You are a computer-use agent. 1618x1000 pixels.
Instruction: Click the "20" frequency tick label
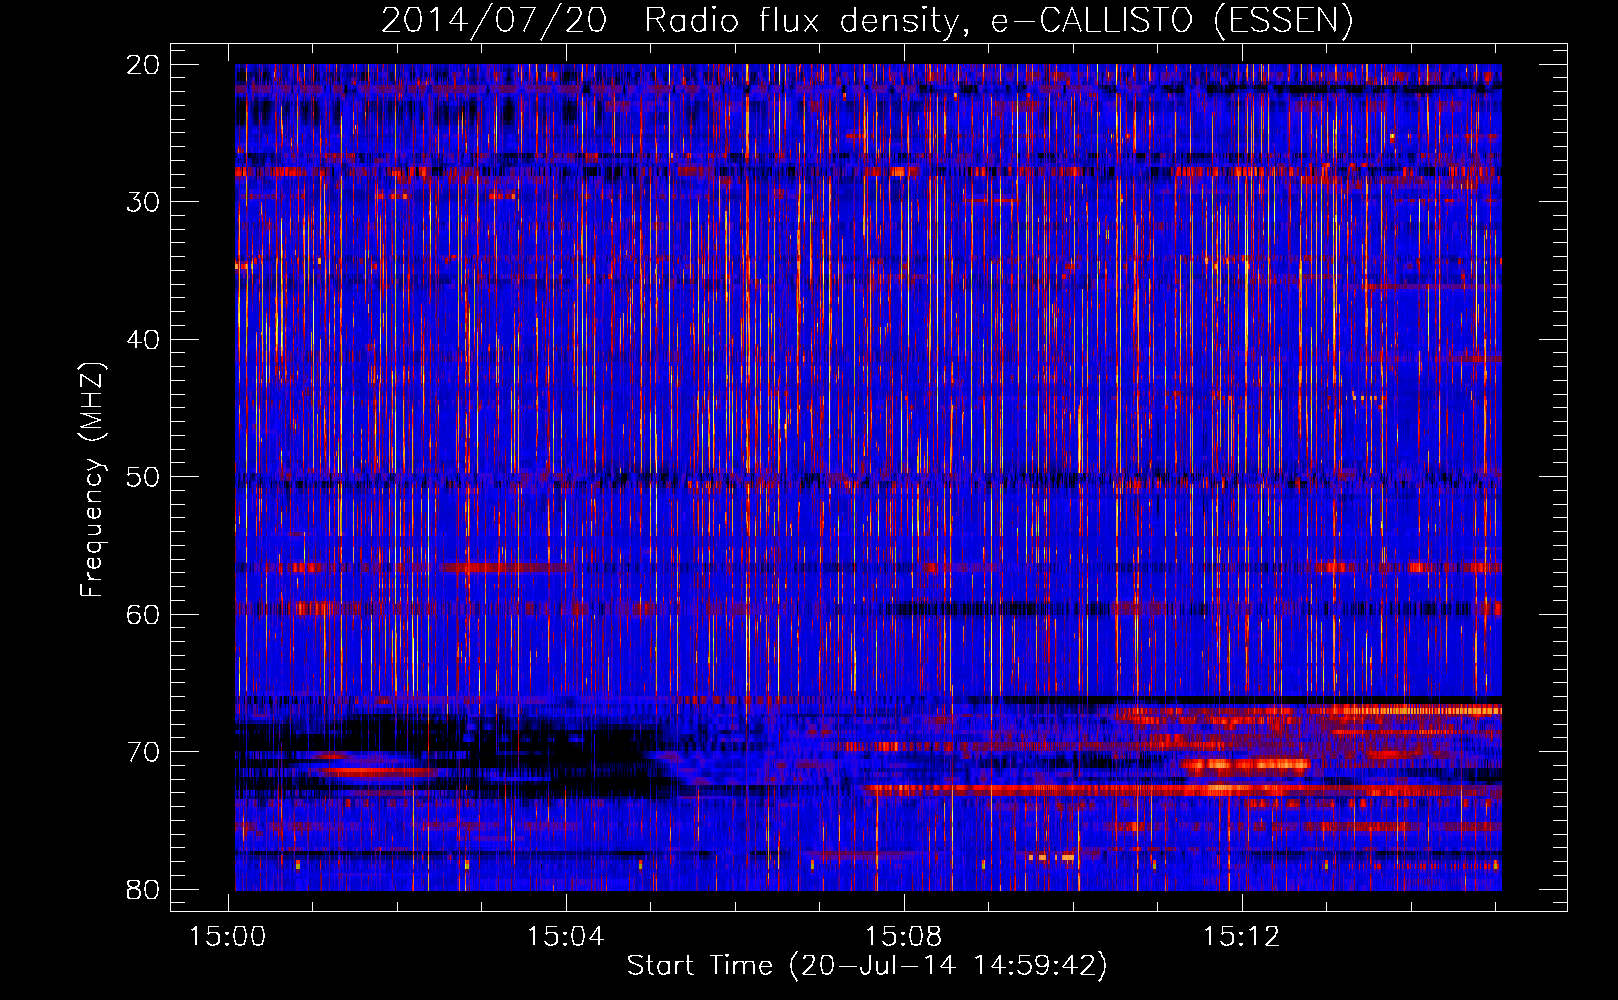(x=144, y=65)
